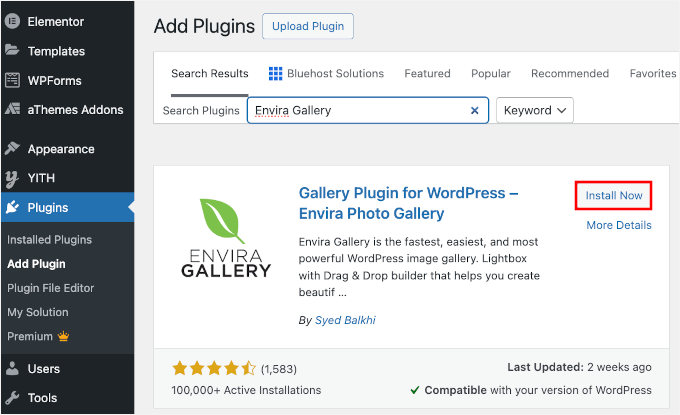Clear the plugin search field text
Viewport: 680px width, 415px height.
pos(474,110)
